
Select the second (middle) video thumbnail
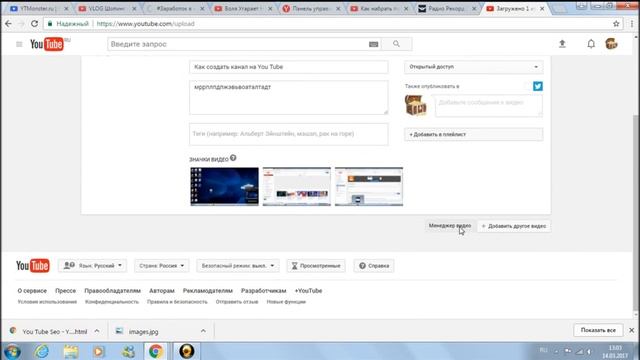coord(297,187)
